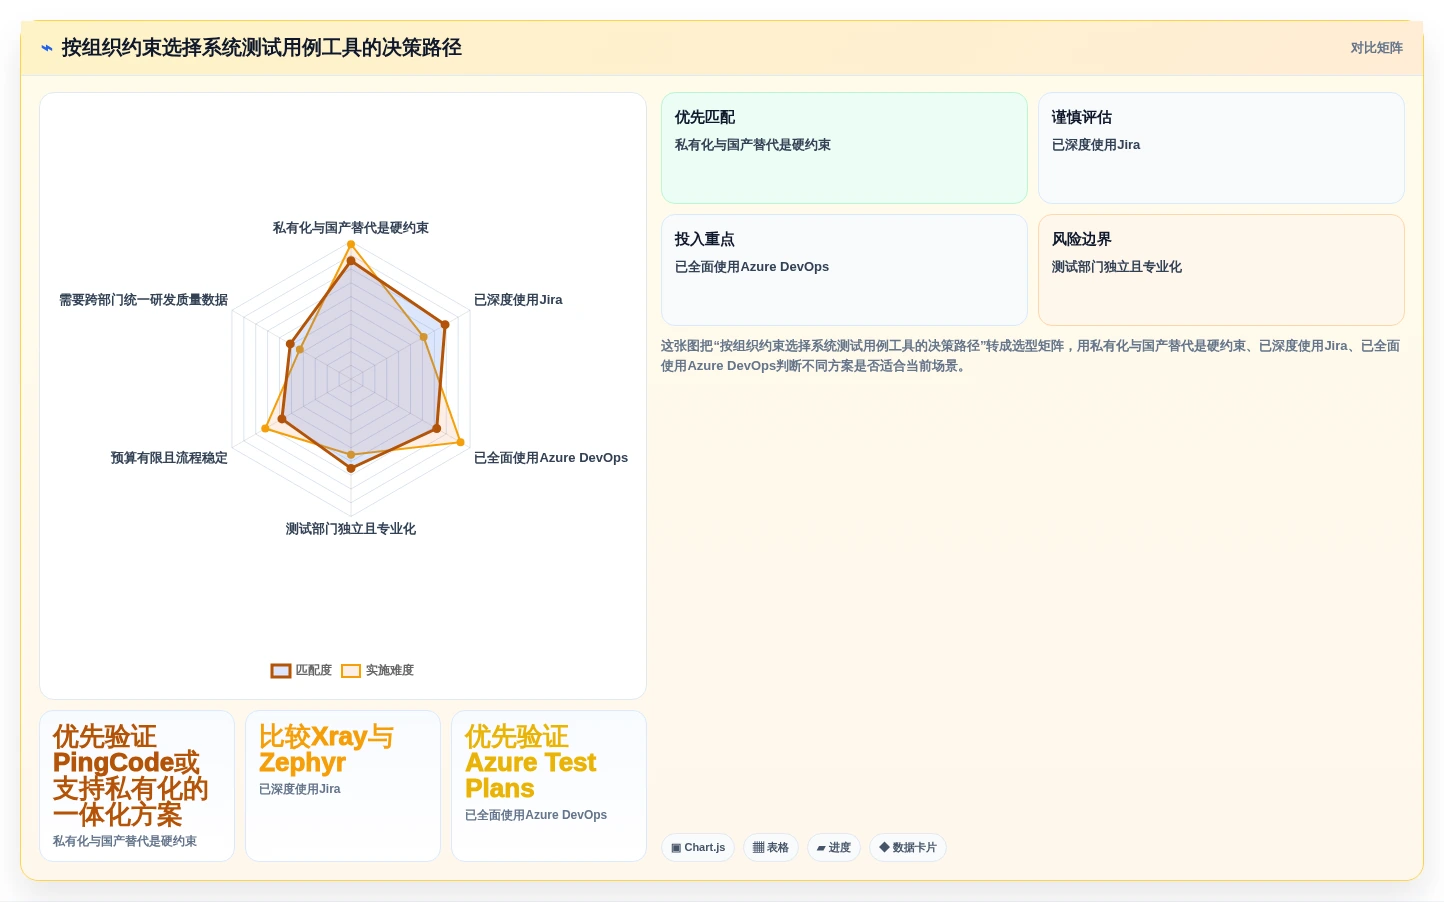The height and width of the screenshot is (902, 1444).
Task: Open the 谨慎评估 card
Action: (x=1221, y=148)
